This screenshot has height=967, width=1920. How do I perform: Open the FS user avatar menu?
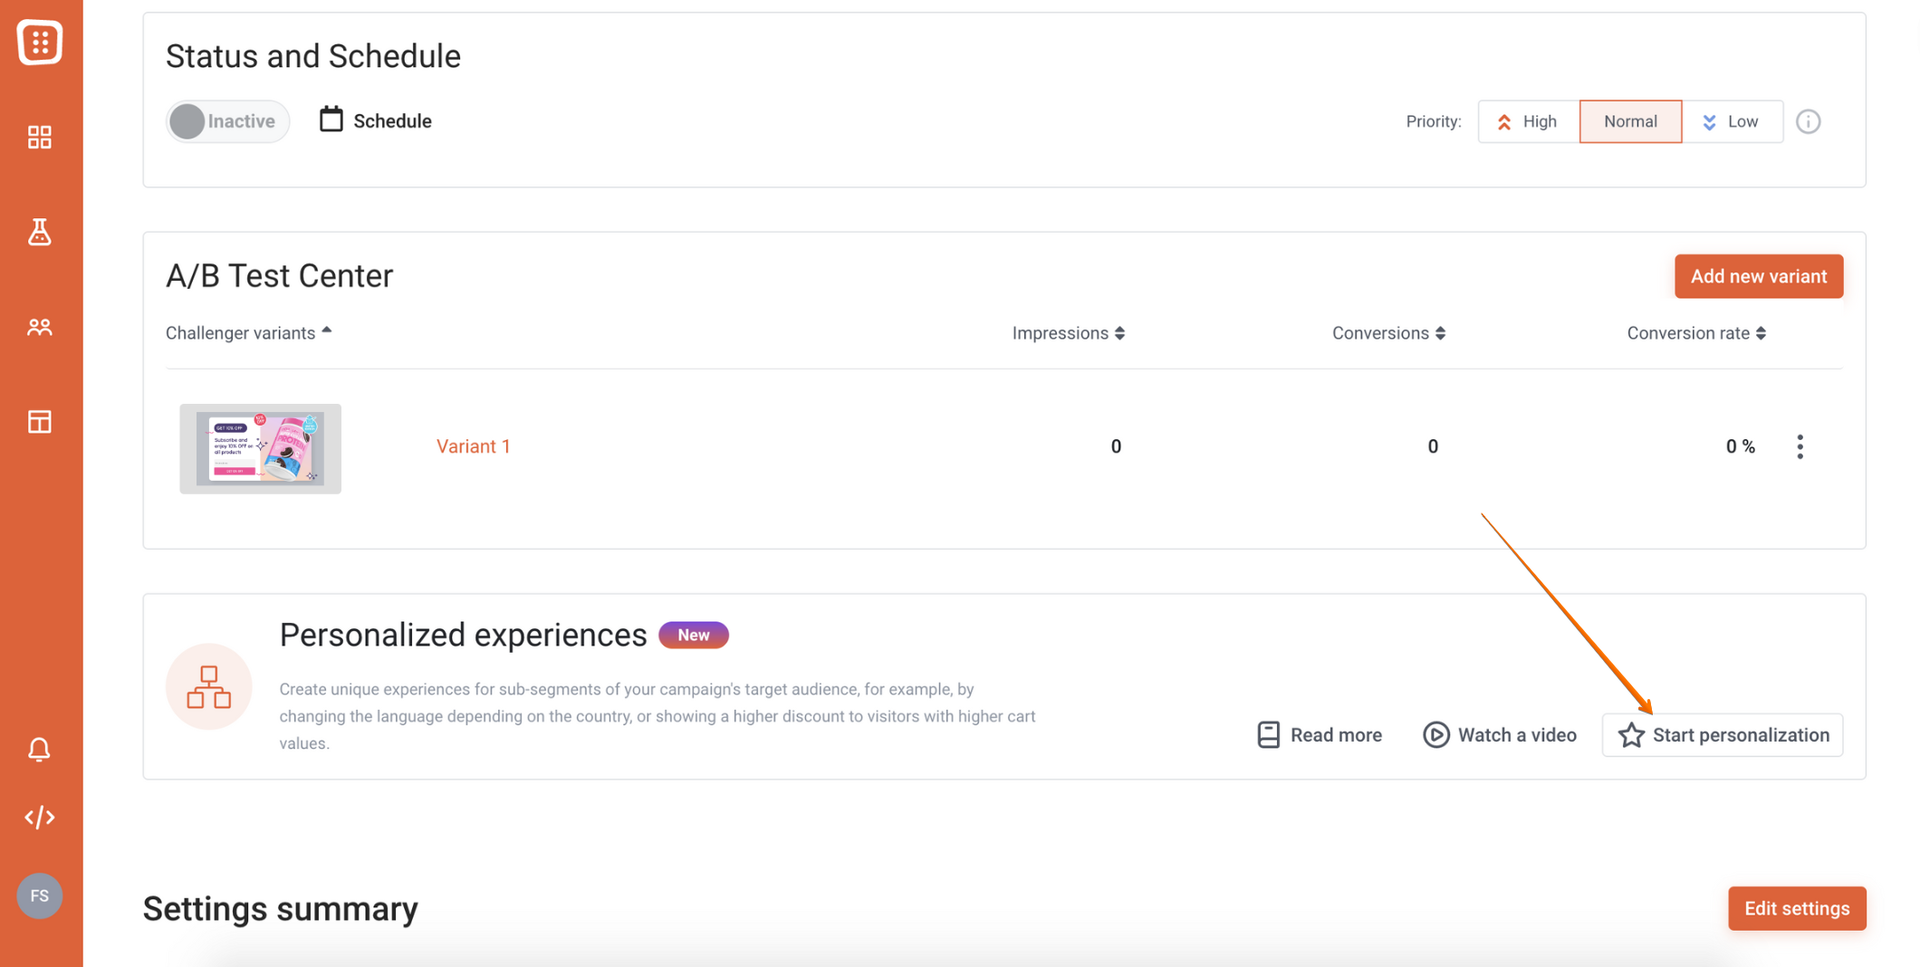[40, 896]
